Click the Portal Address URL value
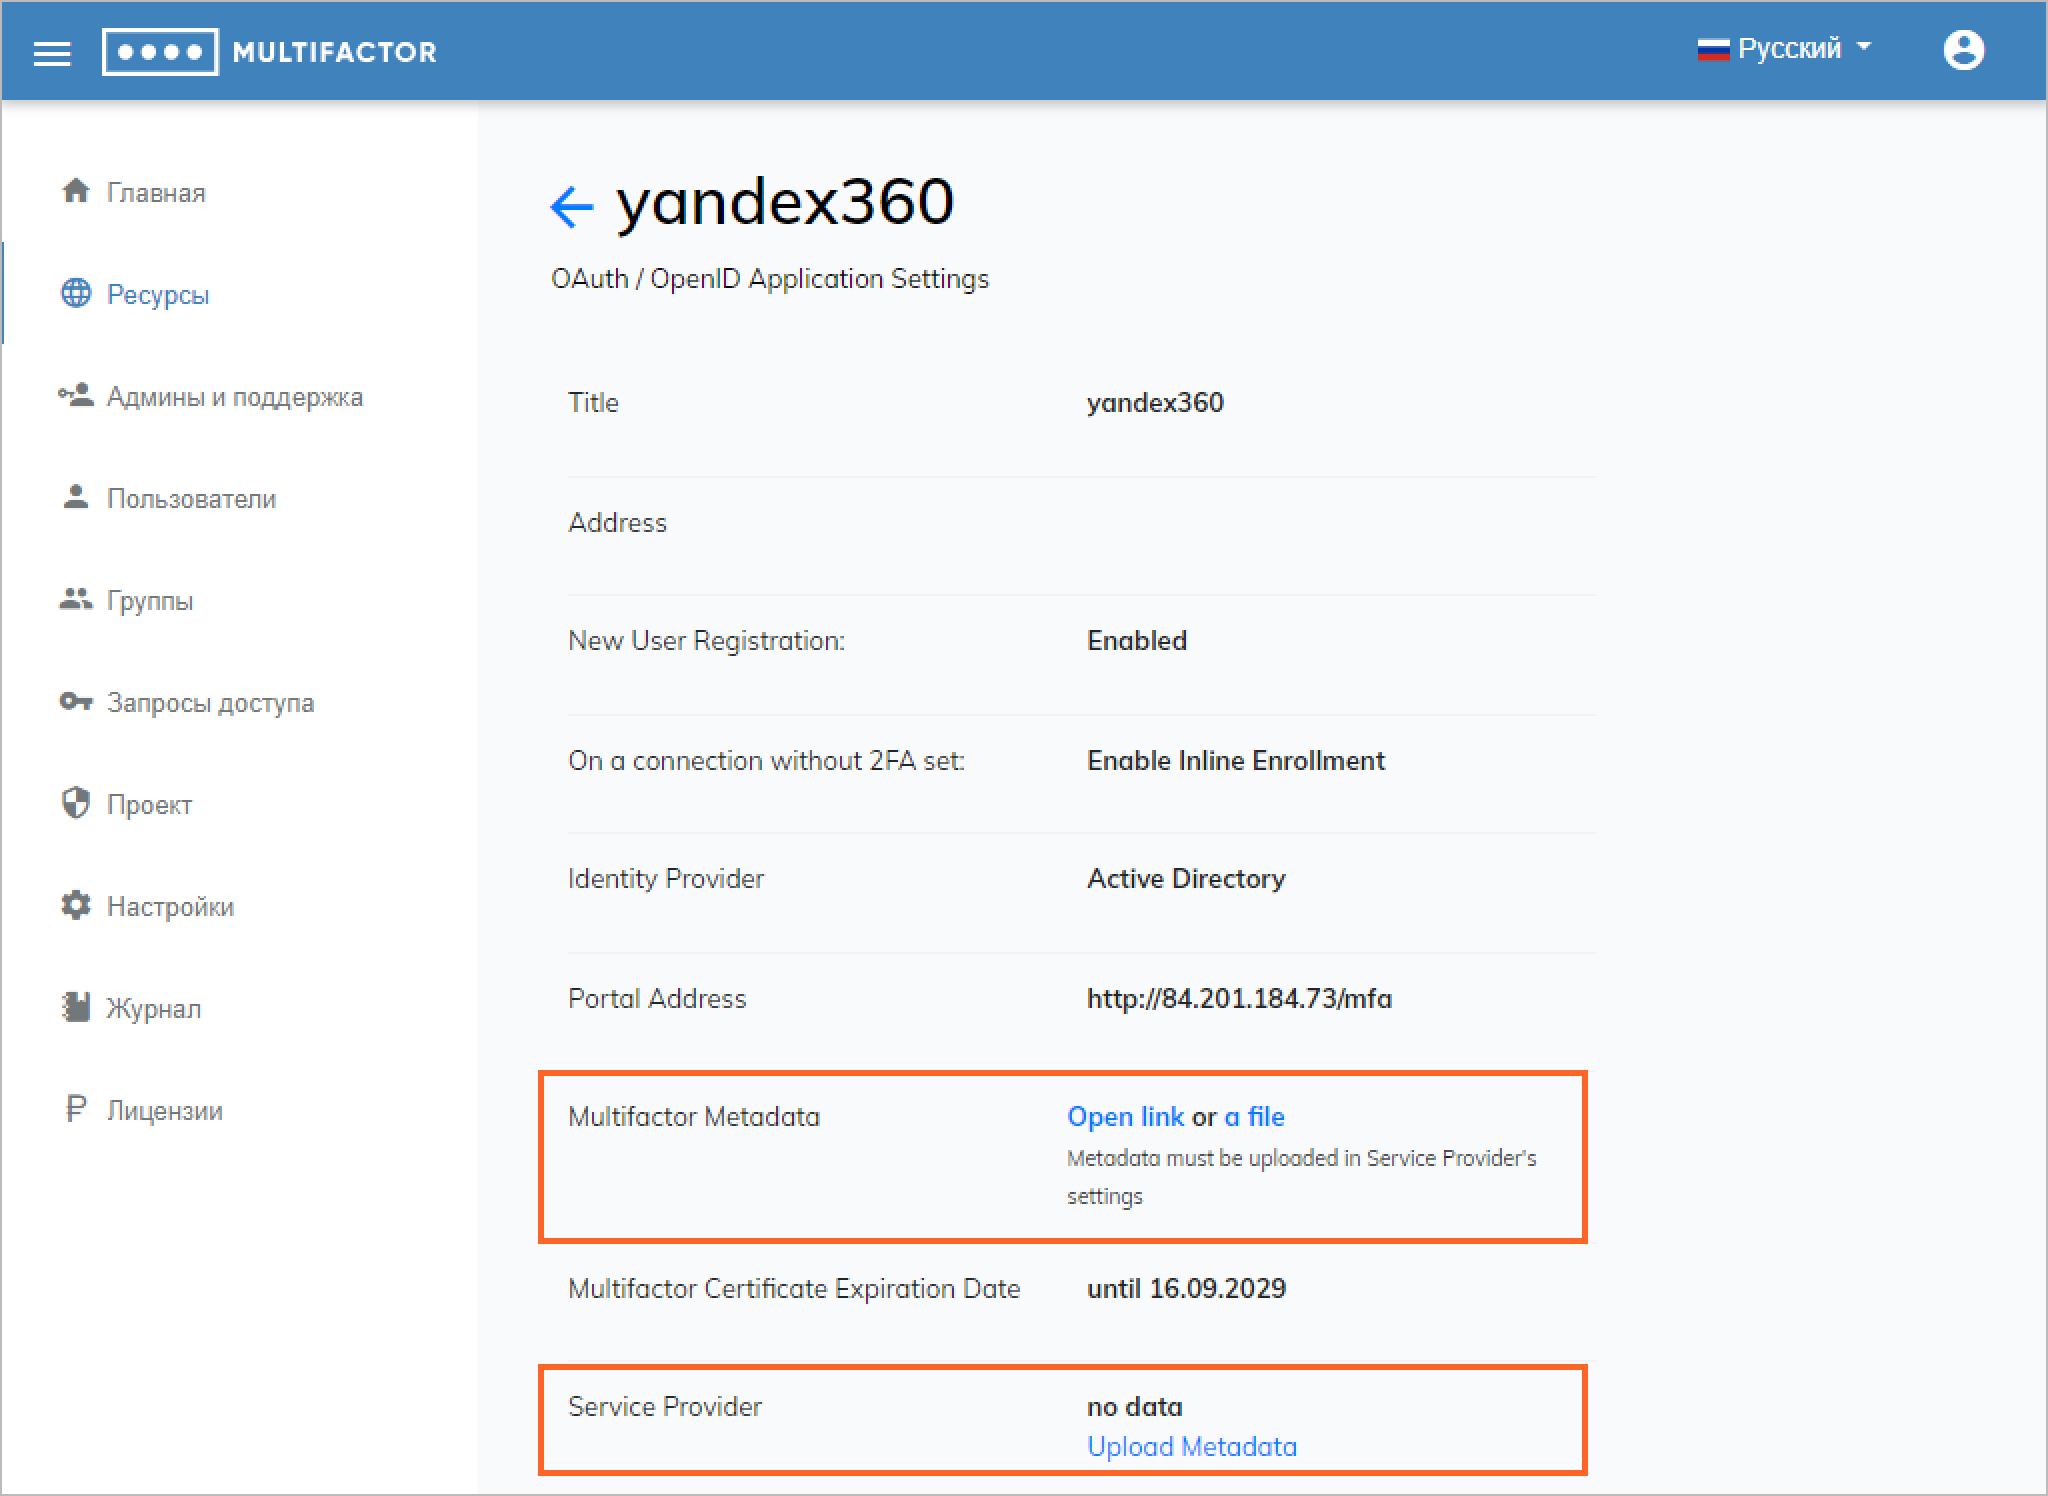 pos(1238,999)
